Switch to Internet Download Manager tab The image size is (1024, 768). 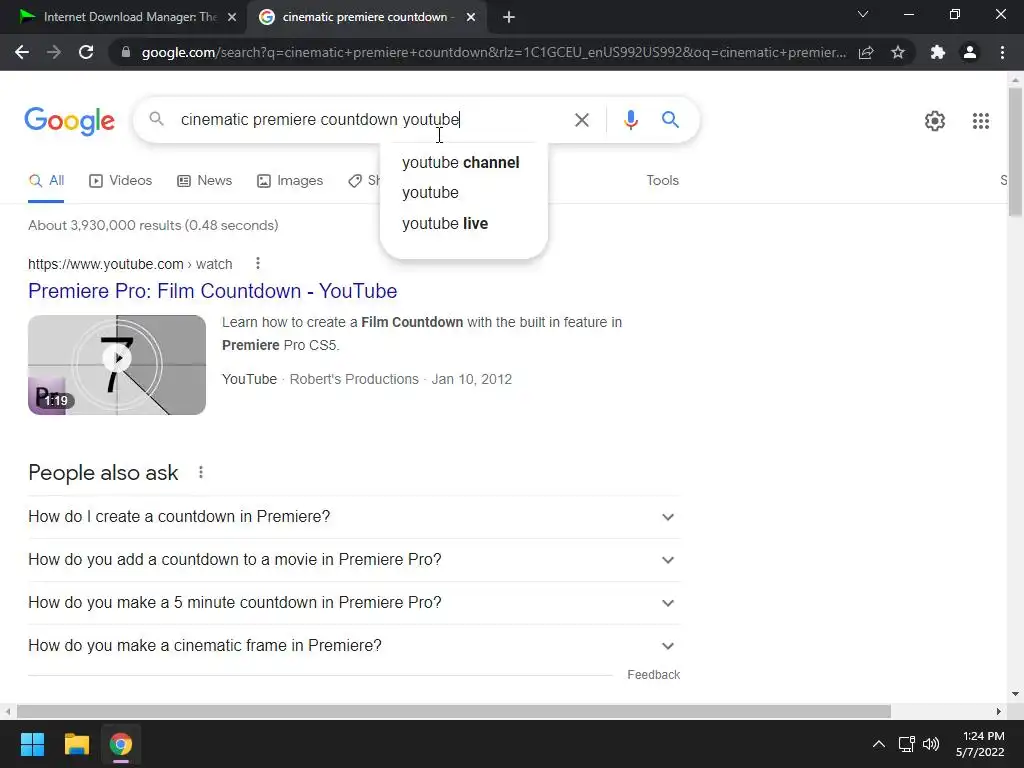[x=123, y=17]
